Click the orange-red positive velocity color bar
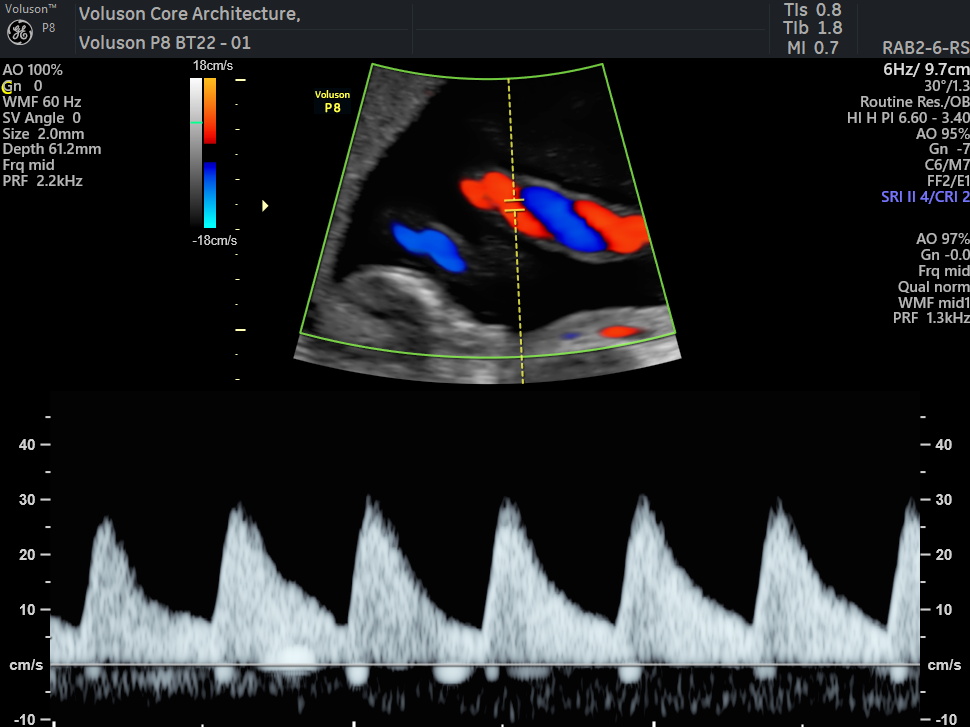 point(210,110)
